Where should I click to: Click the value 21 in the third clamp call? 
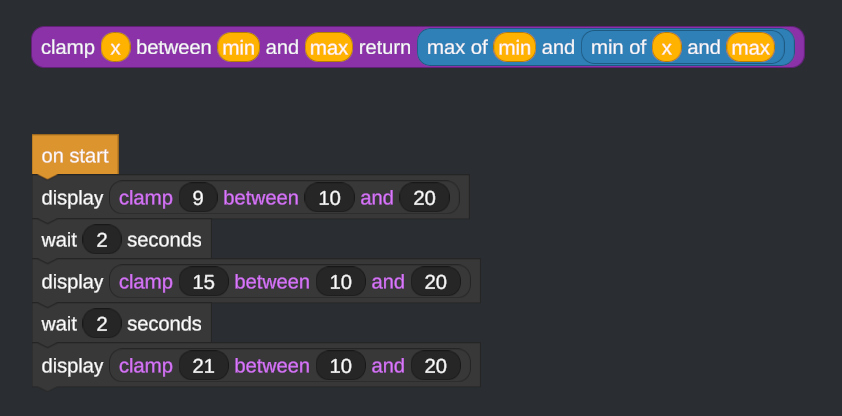[x=204, y=366]
